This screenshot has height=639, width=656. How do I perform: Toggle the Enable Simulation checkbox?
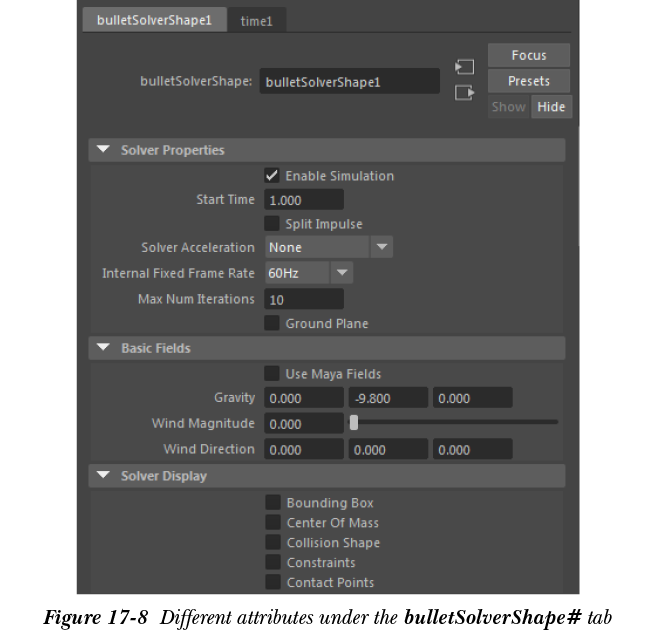[272, 176]
